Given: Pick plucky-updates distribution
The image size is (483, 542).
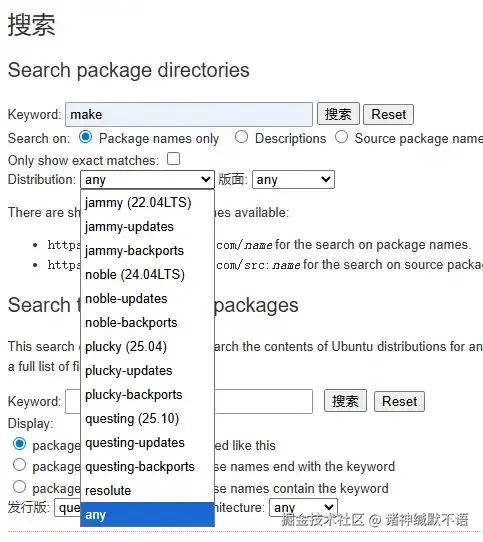Looking at the screenshot, I should pos(148,371).
